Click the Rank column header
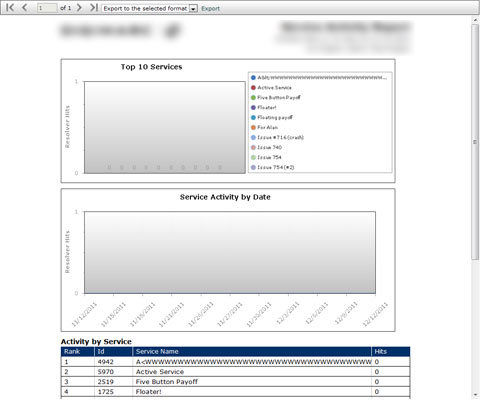This screenshot has height=400, width=480. click(x=77, y=352)
